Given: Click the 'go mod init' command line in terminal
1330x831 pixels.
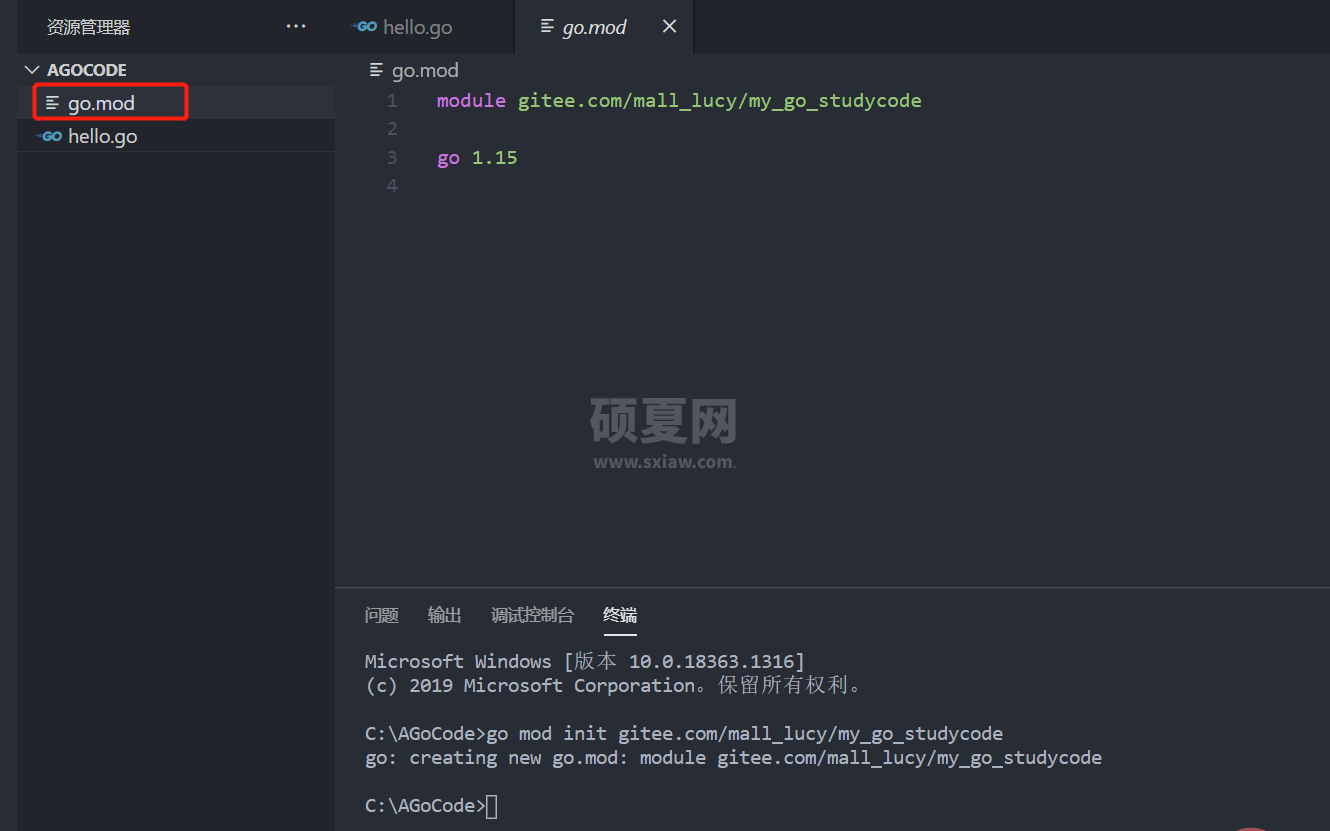Looking at the screenshot, I should [684, 734].
